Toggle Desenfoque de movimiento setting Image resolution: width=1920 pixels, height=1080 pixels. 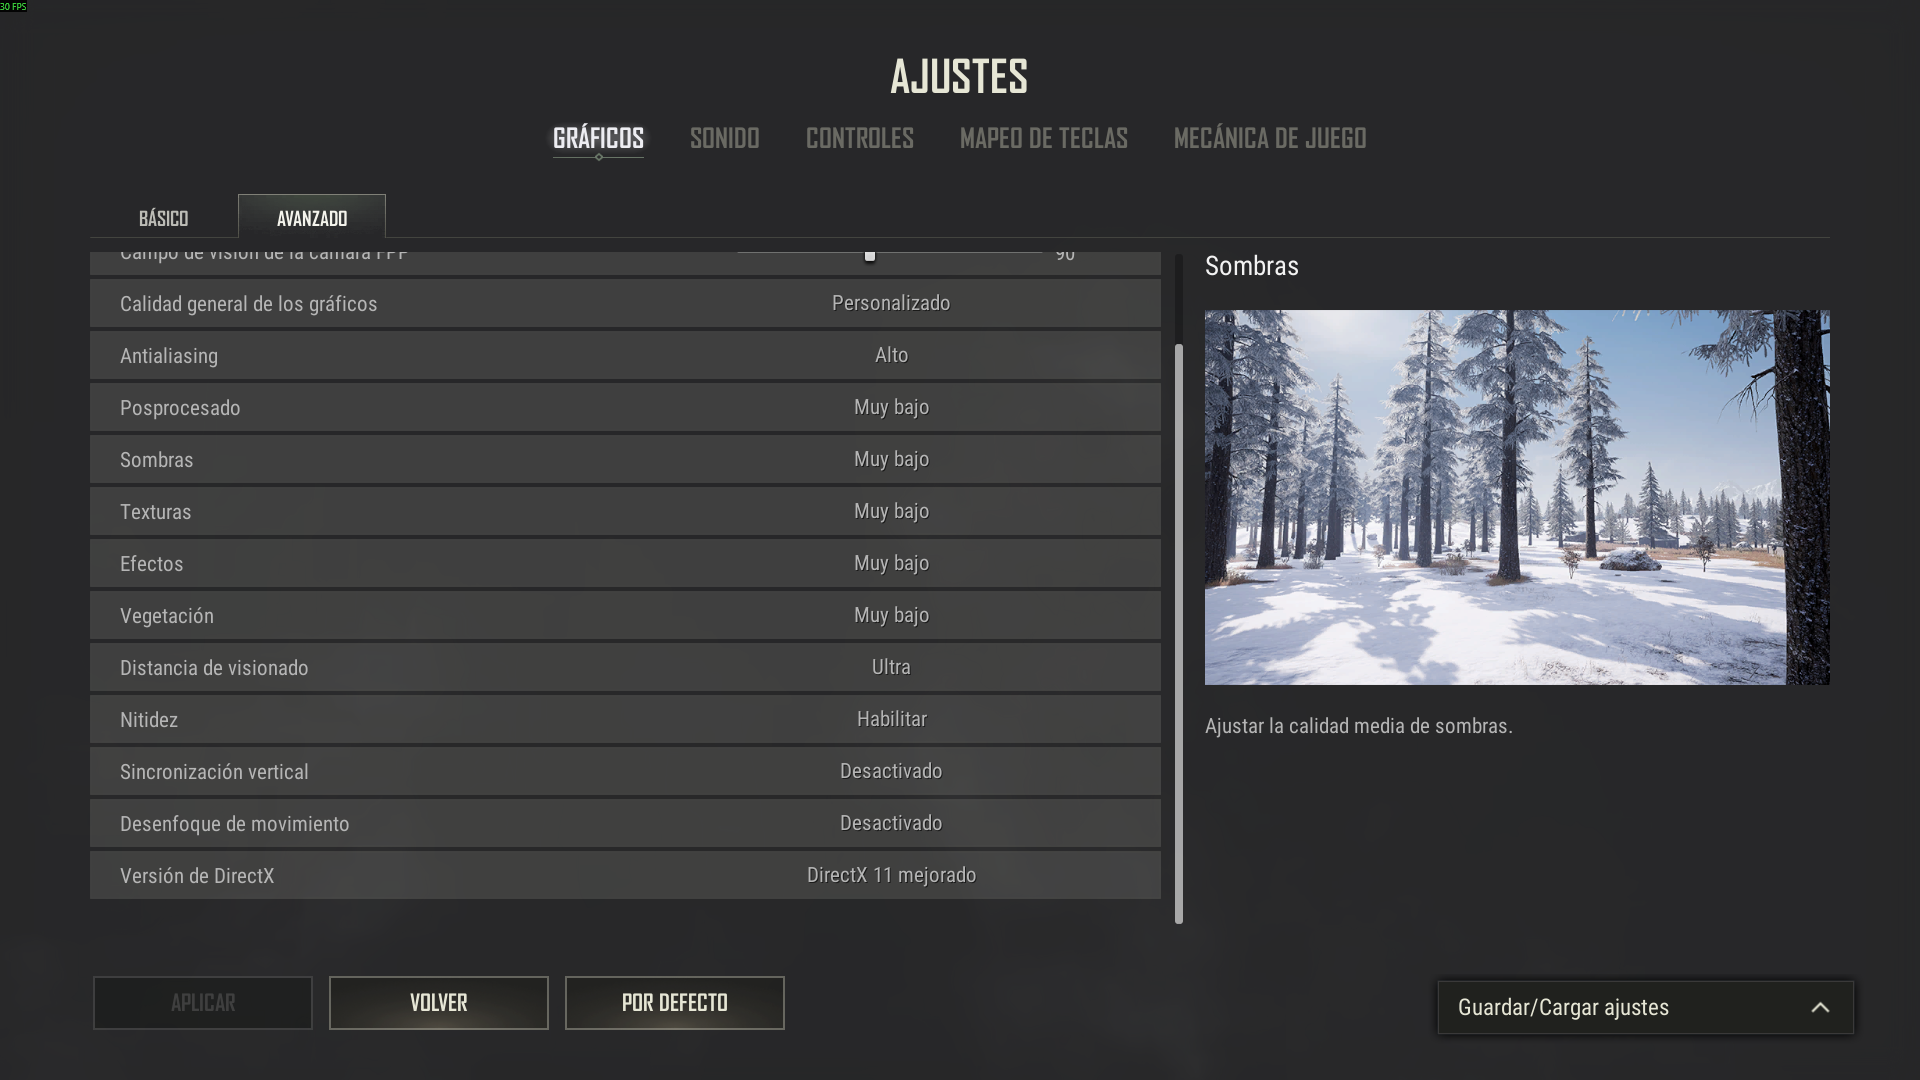point(891,823)
